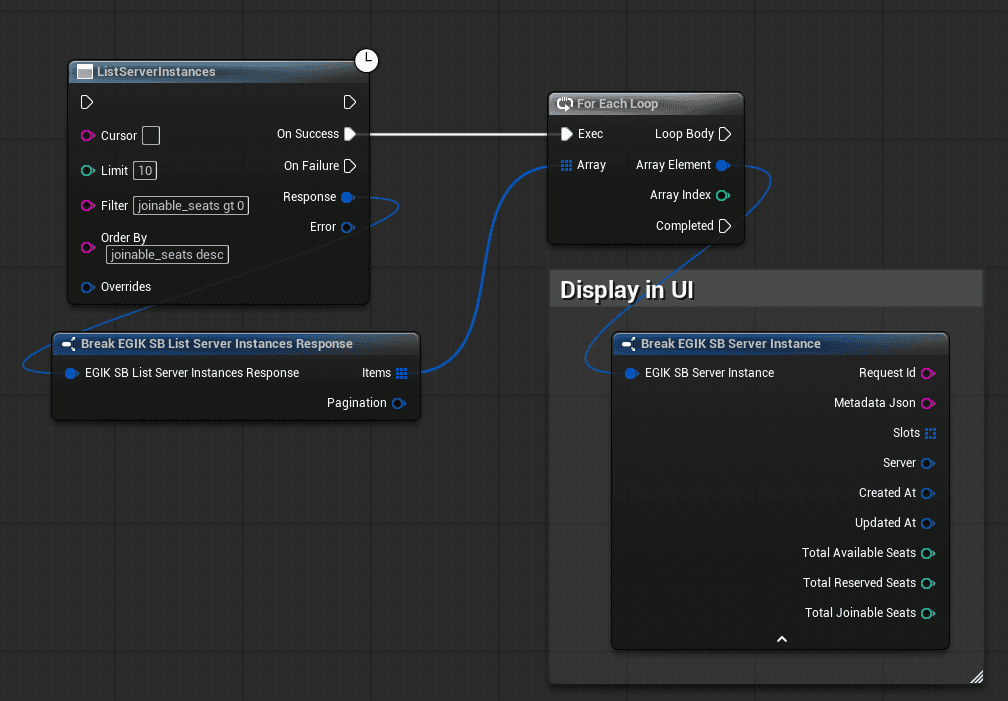Edit the Order By field joinable_seats desc
The image size is (1008, 701).
(166, 254)
